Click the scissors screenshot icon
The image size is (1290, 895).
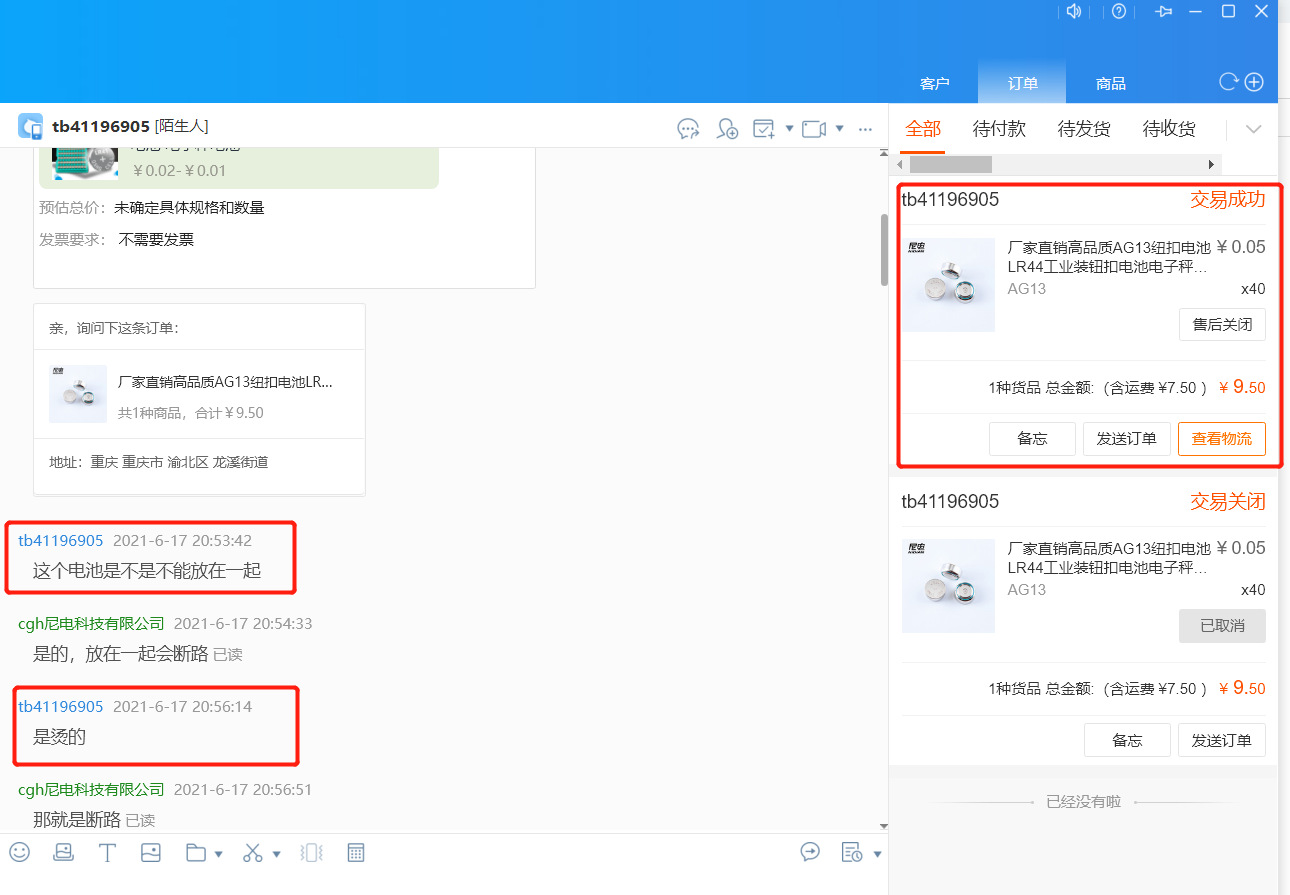253,853
